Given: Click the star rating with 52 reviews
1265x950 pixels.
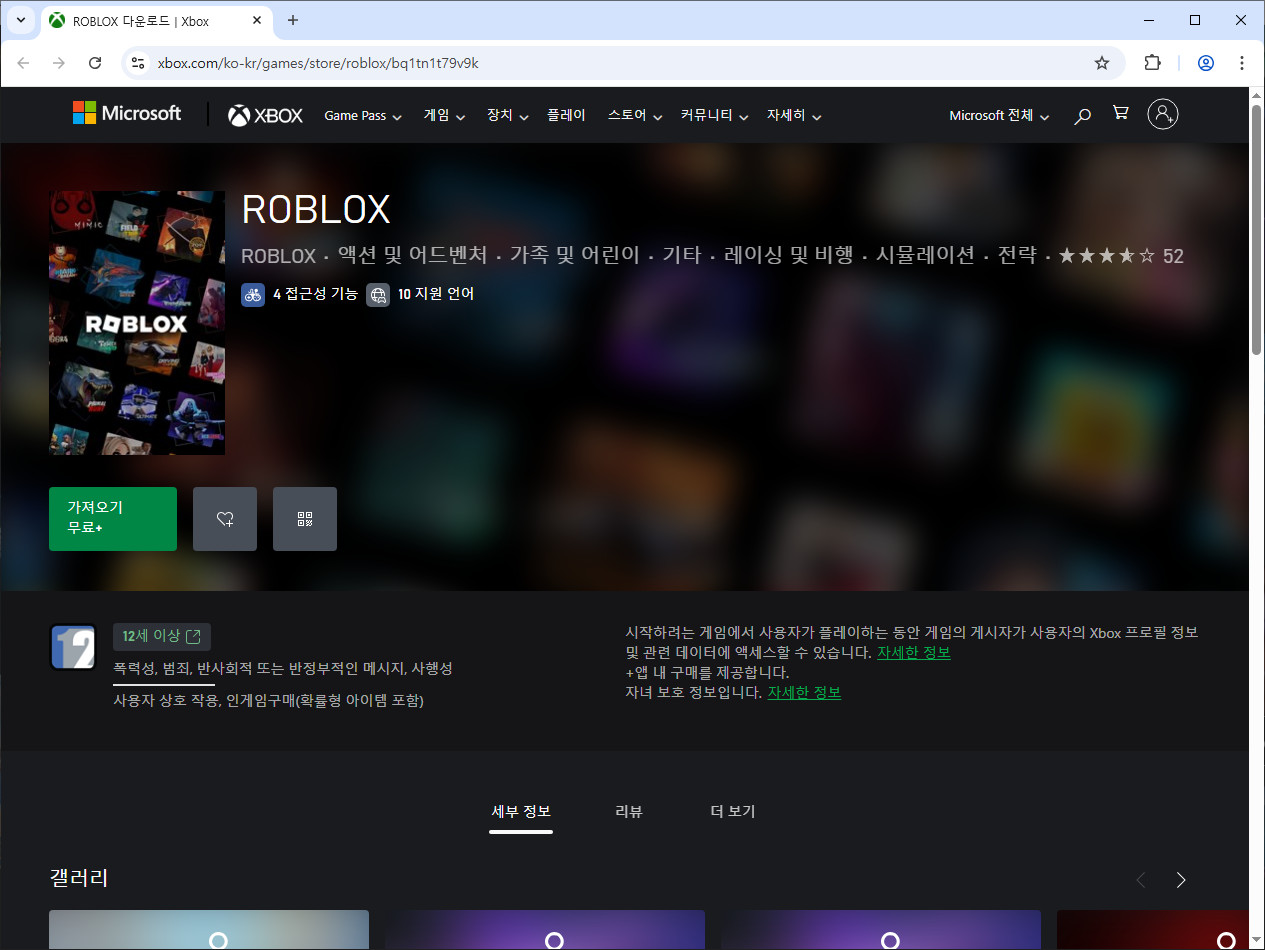Looking at the screenshot, I should [x=1120, y=256].
